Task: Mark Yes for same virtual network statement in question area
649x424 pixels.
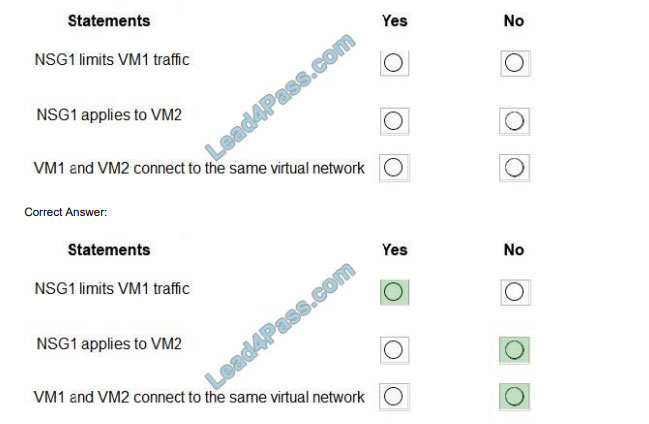Action: point(394,168)
